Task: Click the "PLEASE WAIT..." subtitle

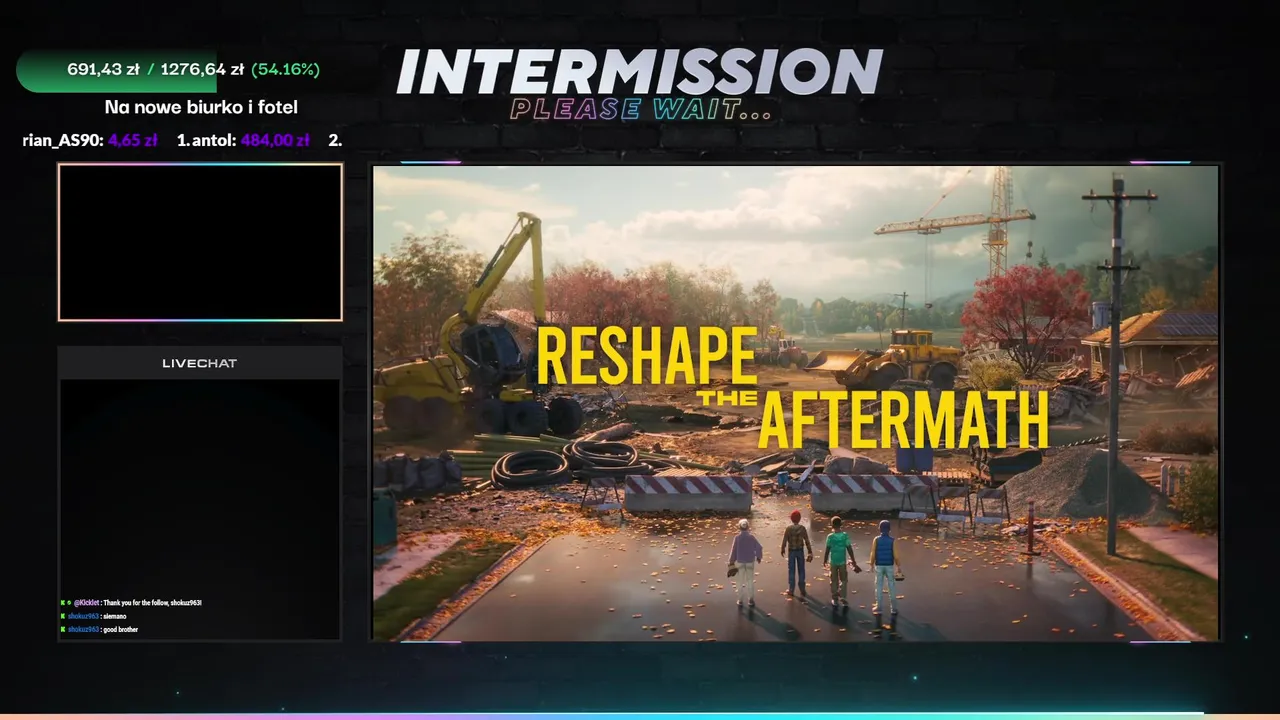Action: click(641, 109)
